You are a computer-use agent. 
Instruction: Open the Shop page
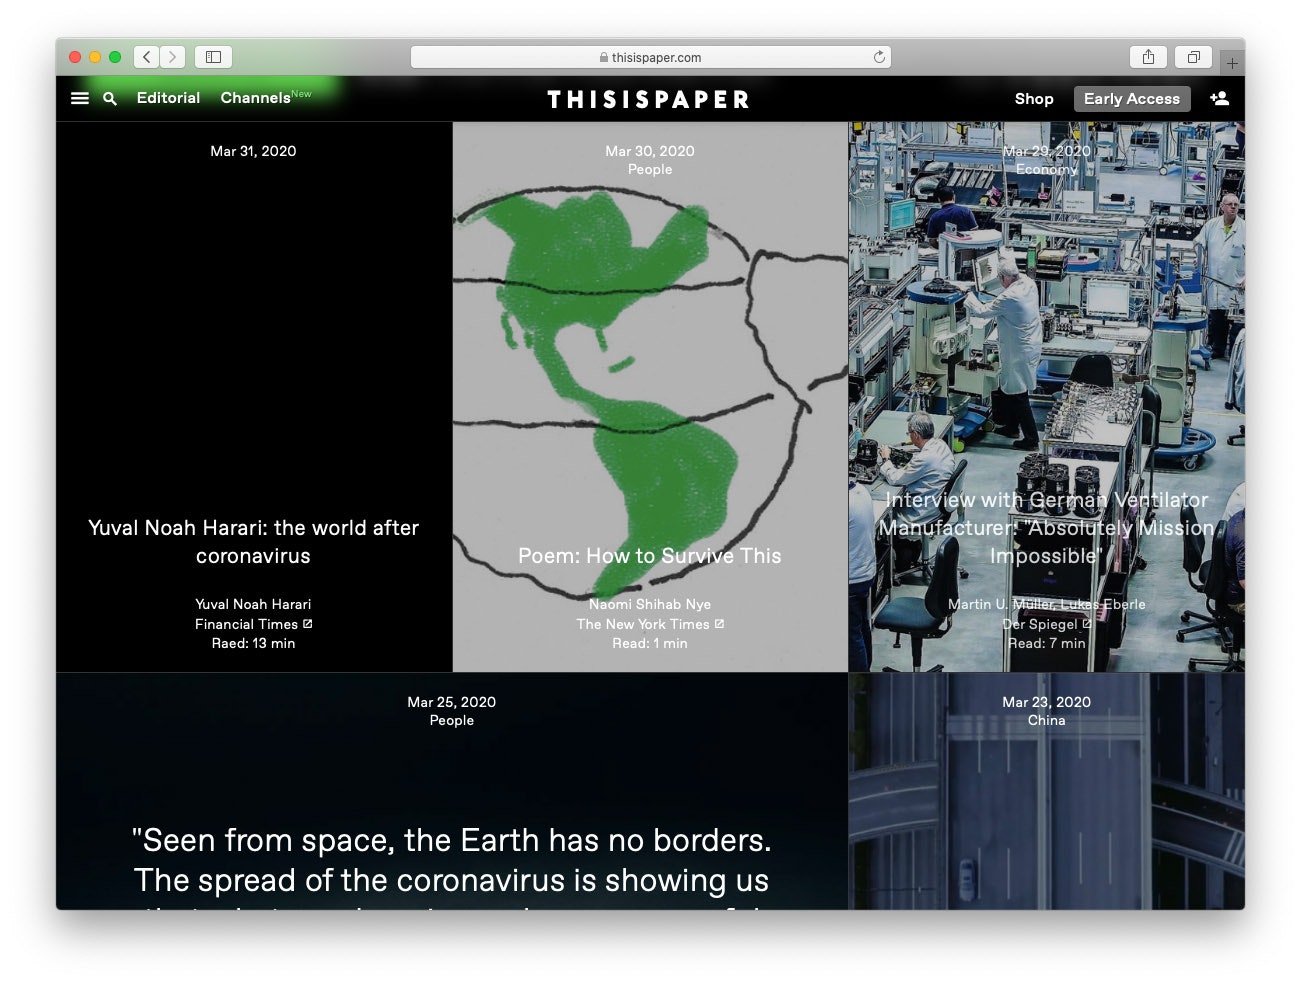coord(1034,98)
